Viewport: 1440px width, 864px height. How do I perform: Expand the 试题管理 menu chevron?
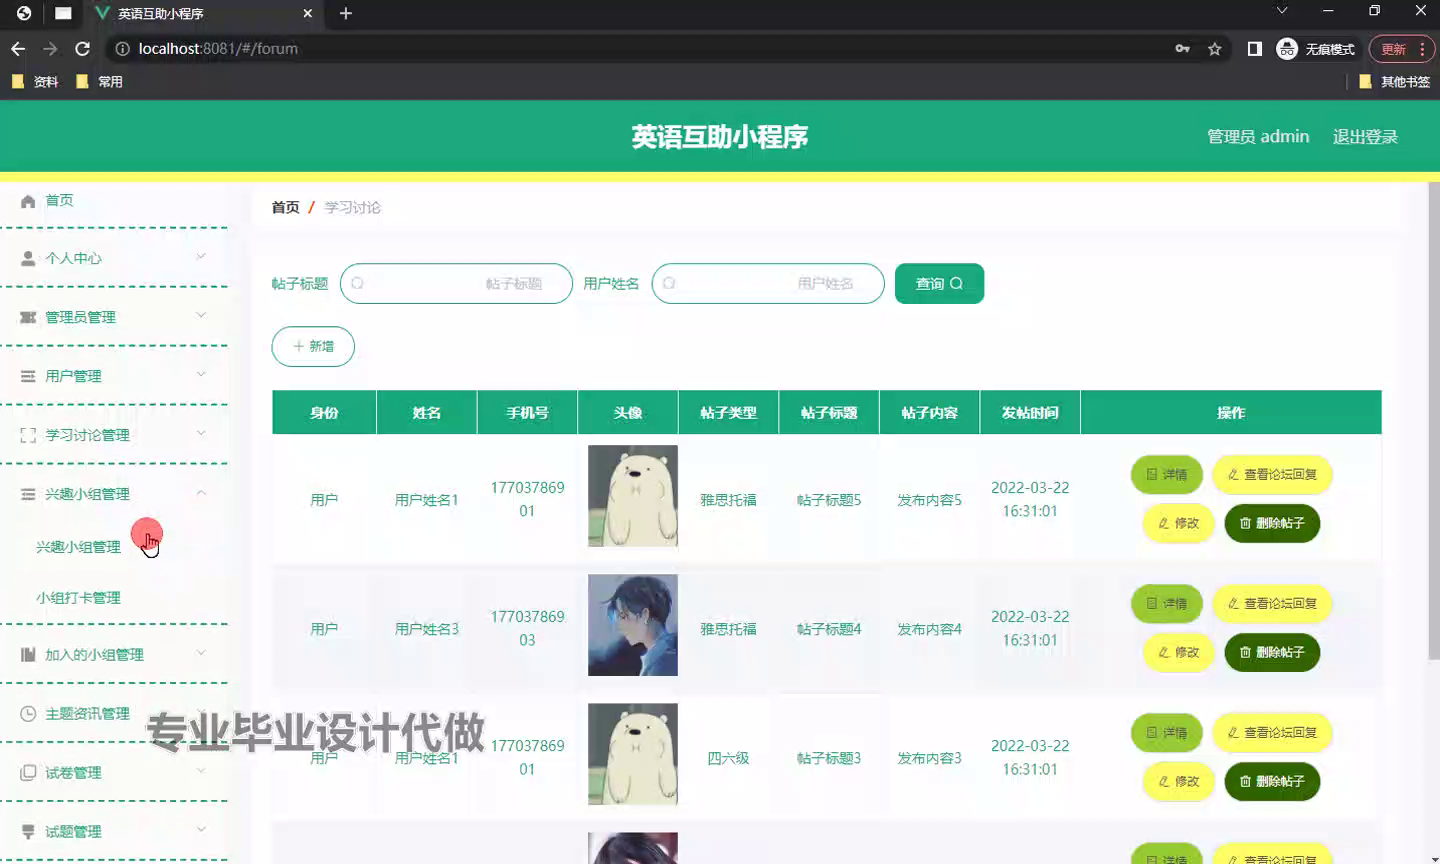201,830
